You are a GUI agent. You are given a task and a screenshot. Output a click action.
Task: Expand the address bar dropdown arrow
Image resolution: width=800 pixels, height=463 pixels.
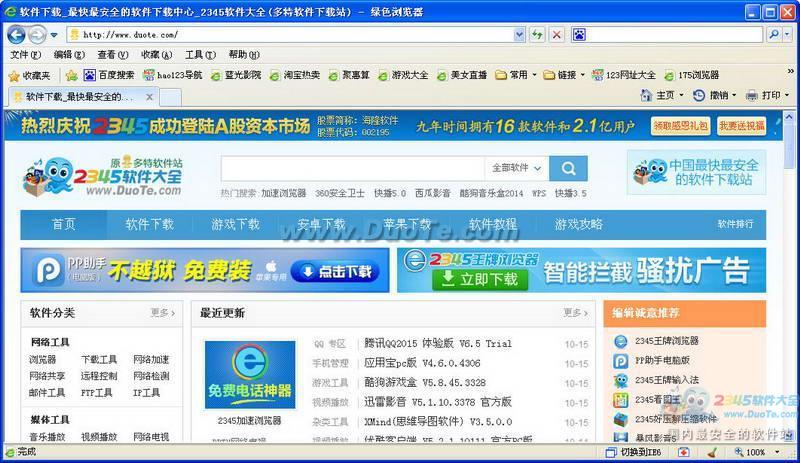click(519, 35)
